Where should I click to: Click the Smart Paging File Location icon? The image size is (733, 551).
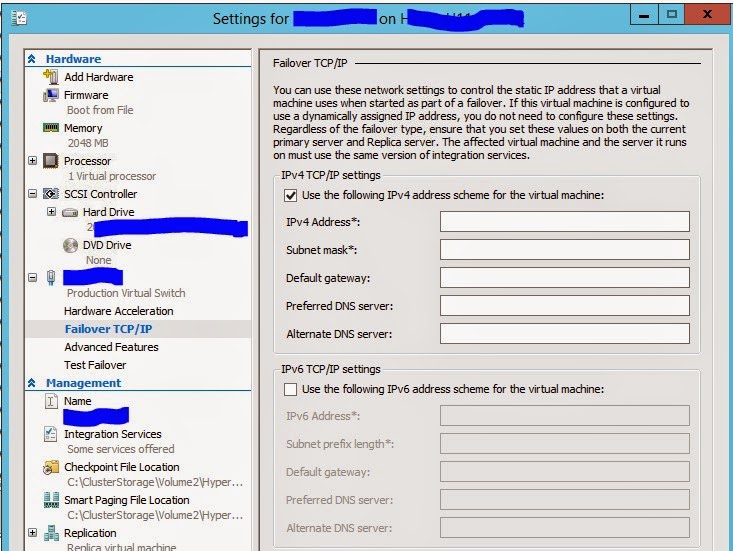click(x=51, y=500)
